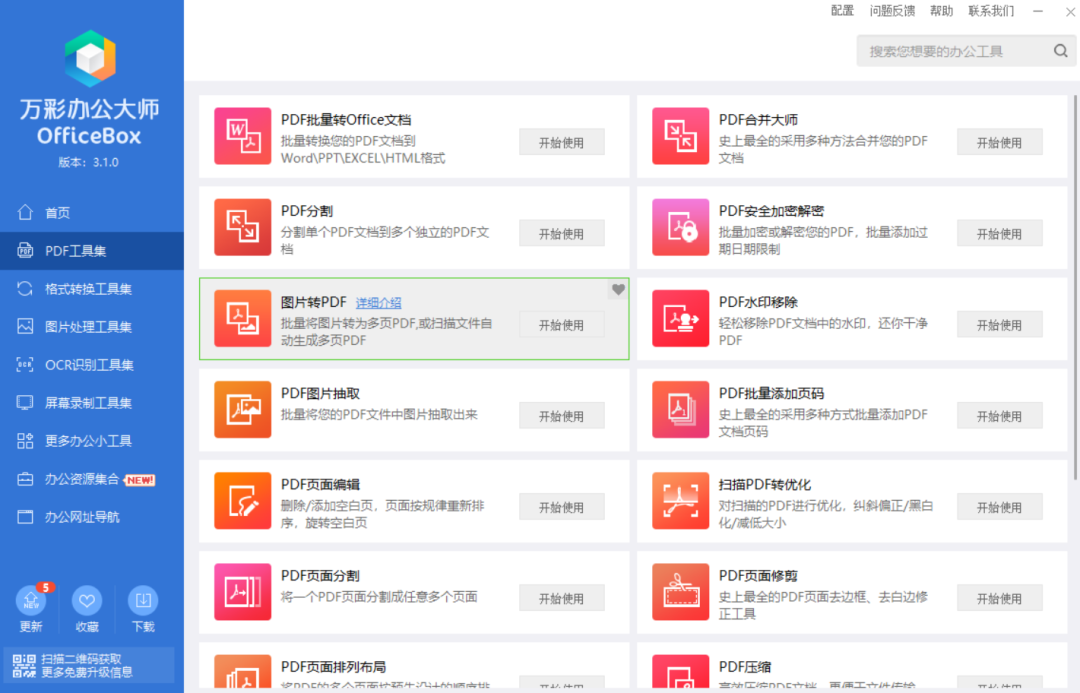
Task: Open the 配置 settings menu
Action: click(842, 10)
